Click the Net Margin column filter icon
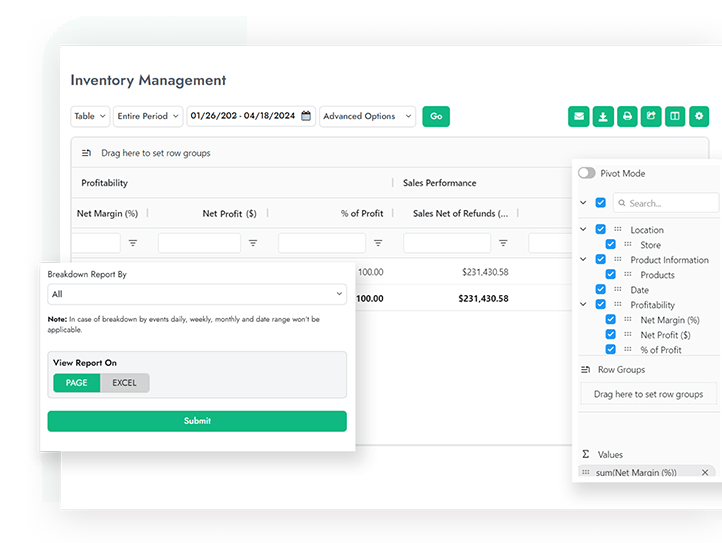Viewport: 722px width, 543px height. tap(133, 243)
